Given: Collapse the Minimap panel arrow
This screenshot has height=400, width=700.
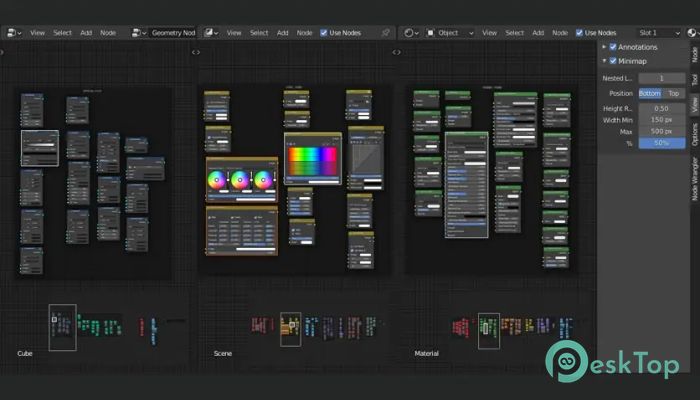Looking at the screenshot, I should pos(604,61).
